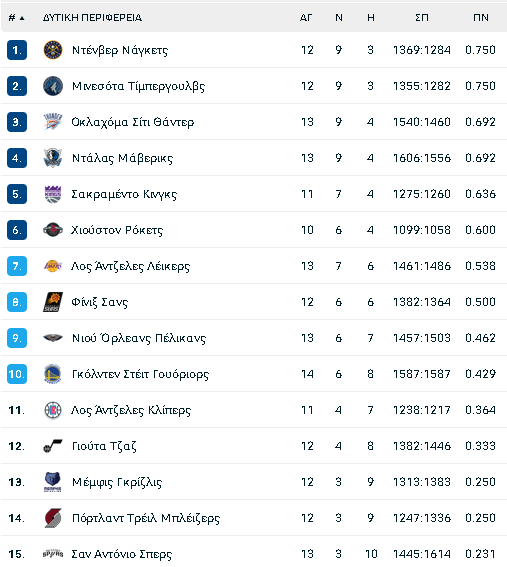
Task: Click the Denver Nuggets team logo
Action: coord(53,50)
